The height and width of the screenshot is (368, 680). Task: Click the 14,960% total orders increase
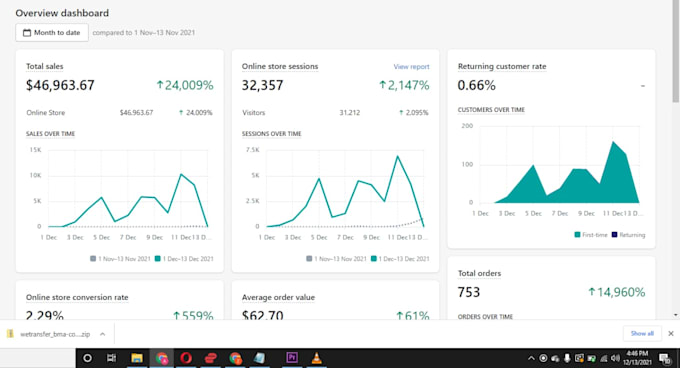click(617, 293)
